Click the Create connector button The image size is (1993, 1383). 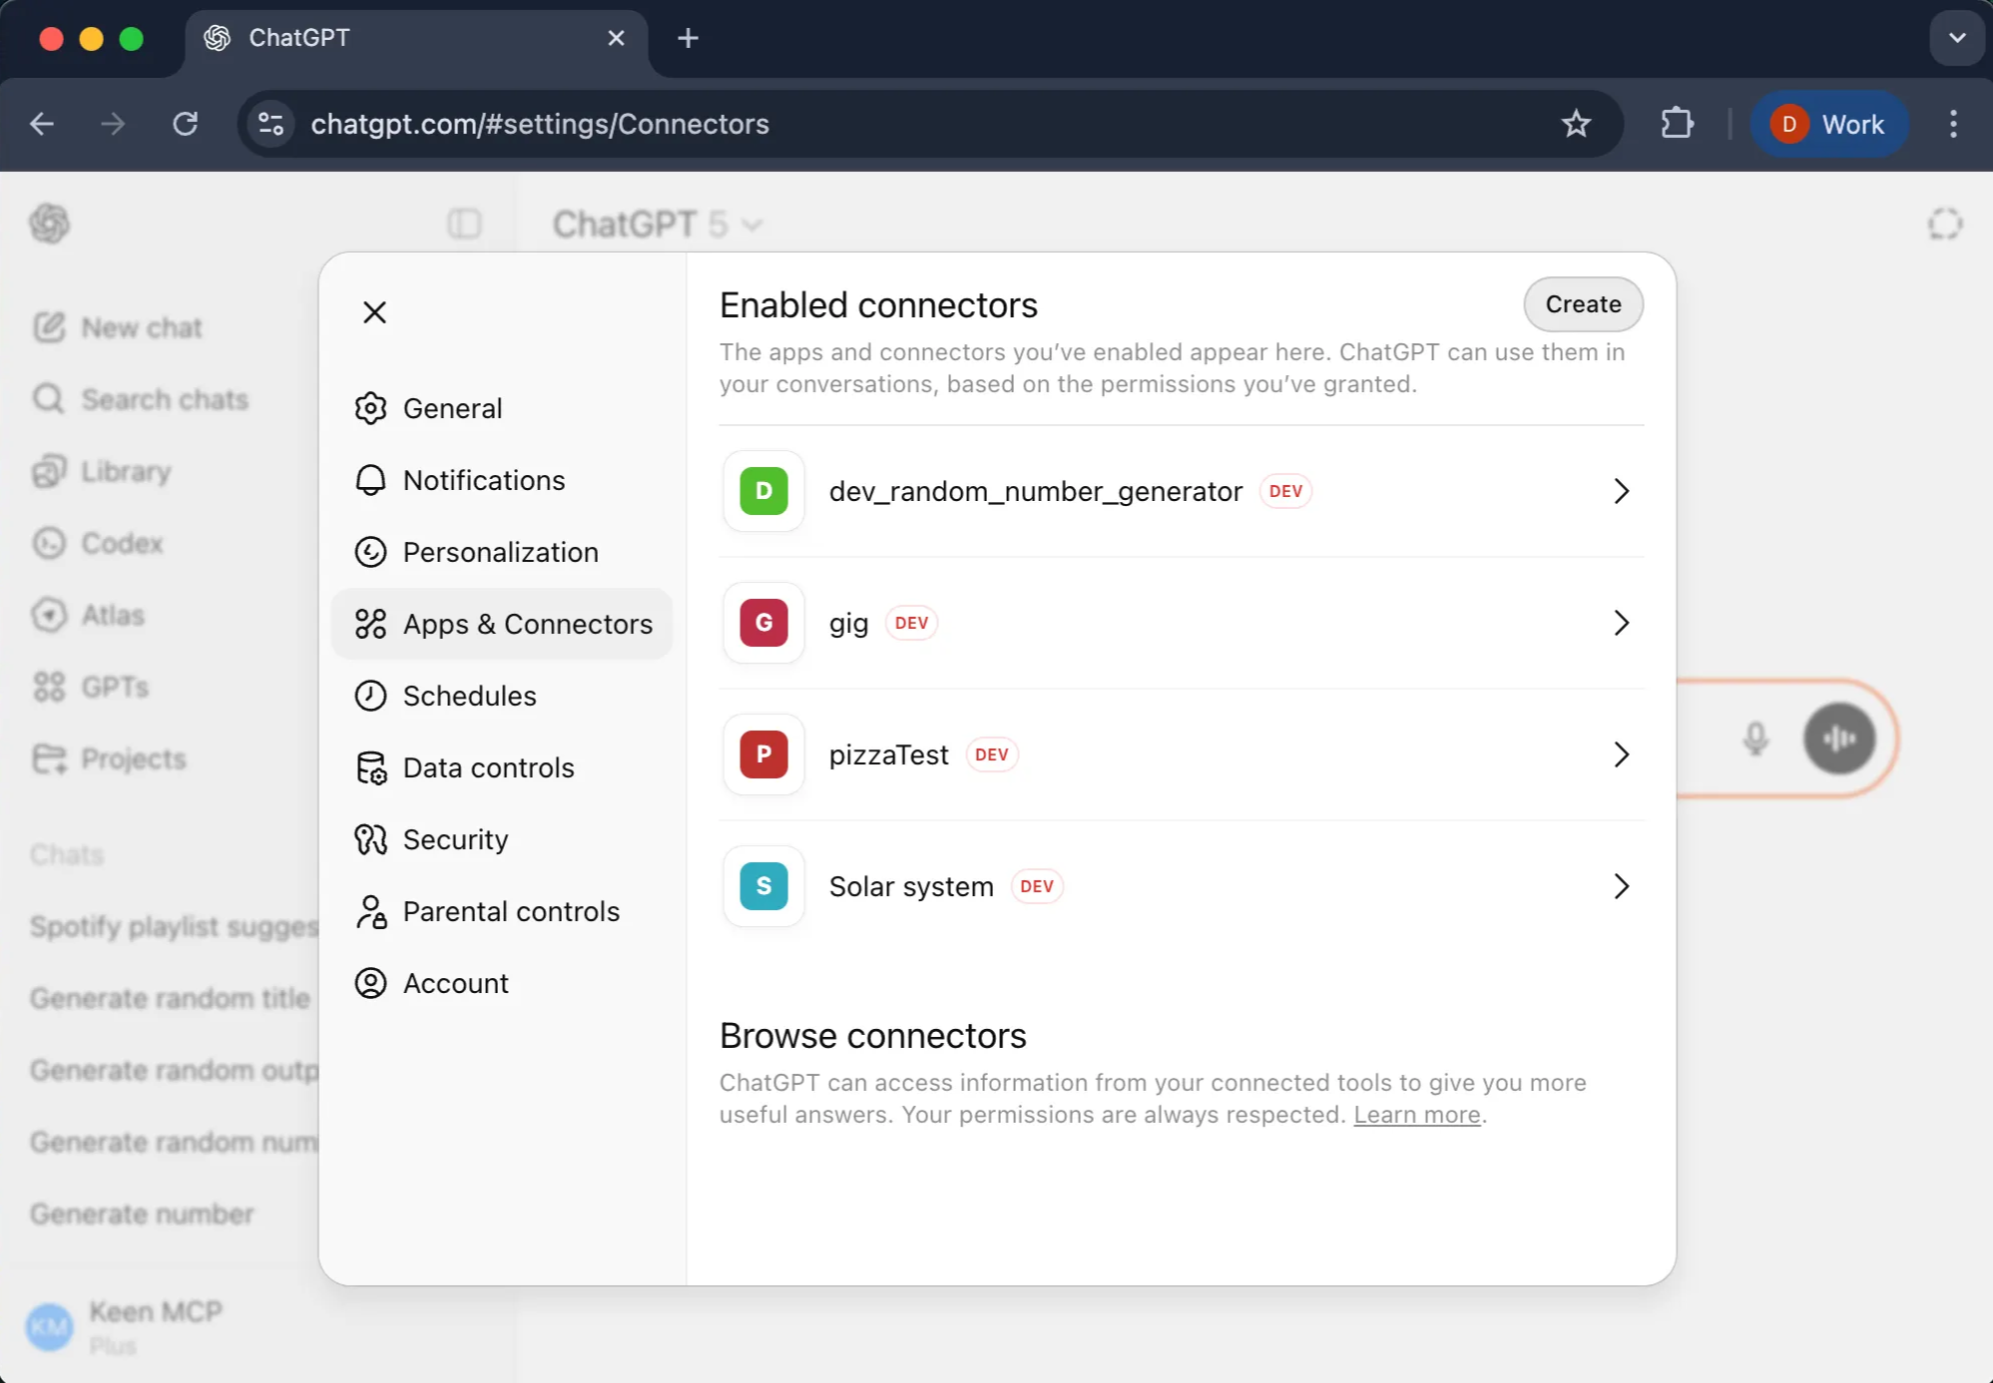click(1582, 304)
